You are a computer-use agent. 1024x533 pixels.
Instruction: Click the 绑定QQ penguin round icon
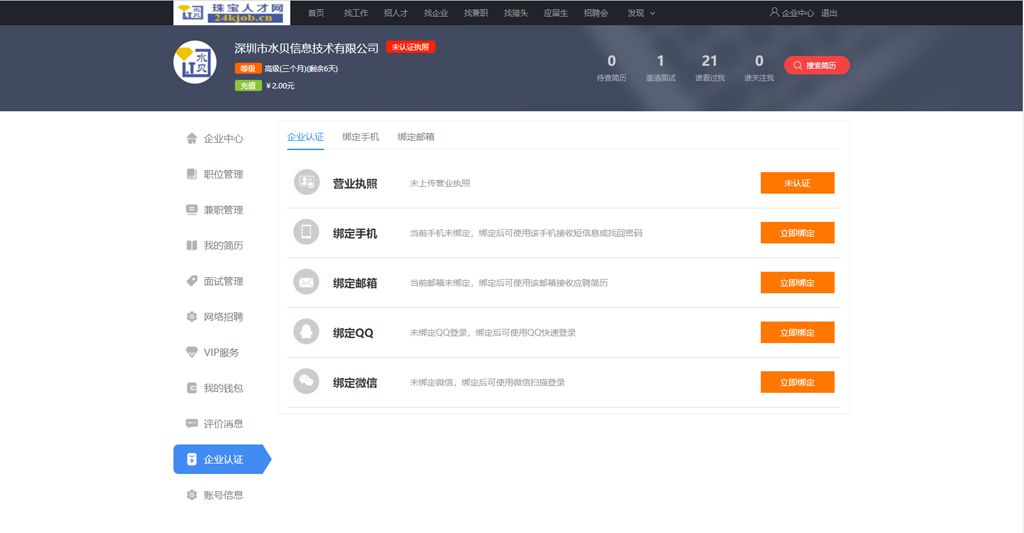pos(306,332)
